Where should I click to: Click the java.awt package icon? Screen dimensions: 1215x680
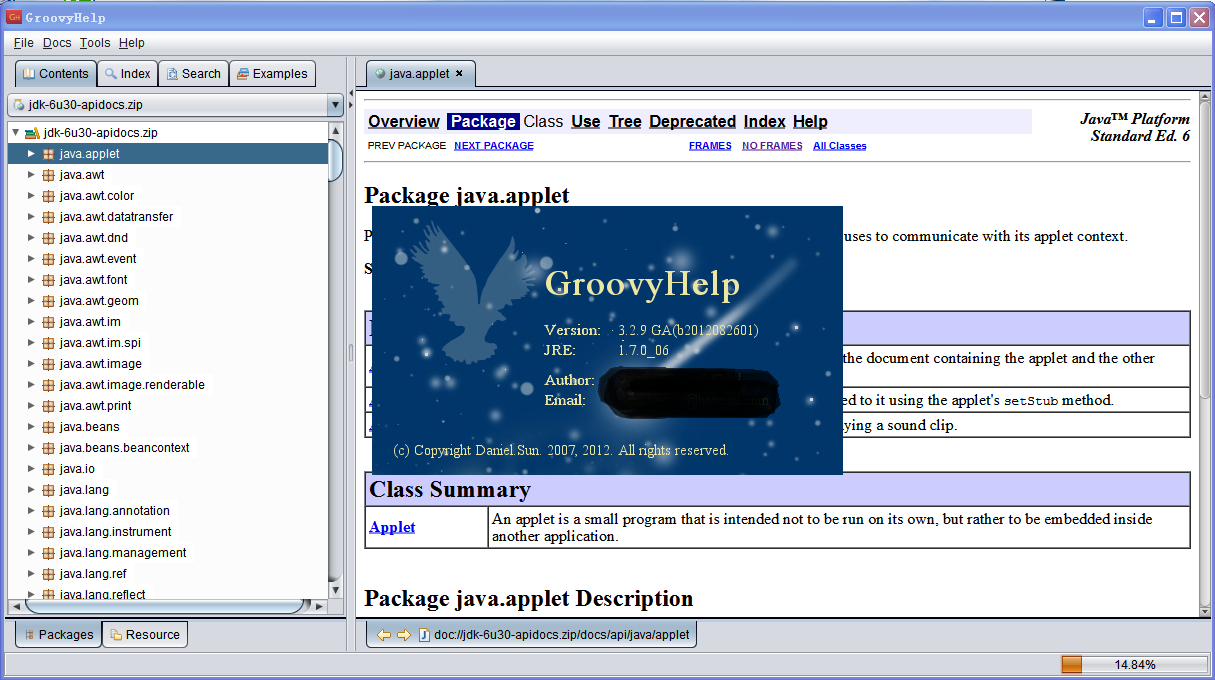(x=48, y=175)
